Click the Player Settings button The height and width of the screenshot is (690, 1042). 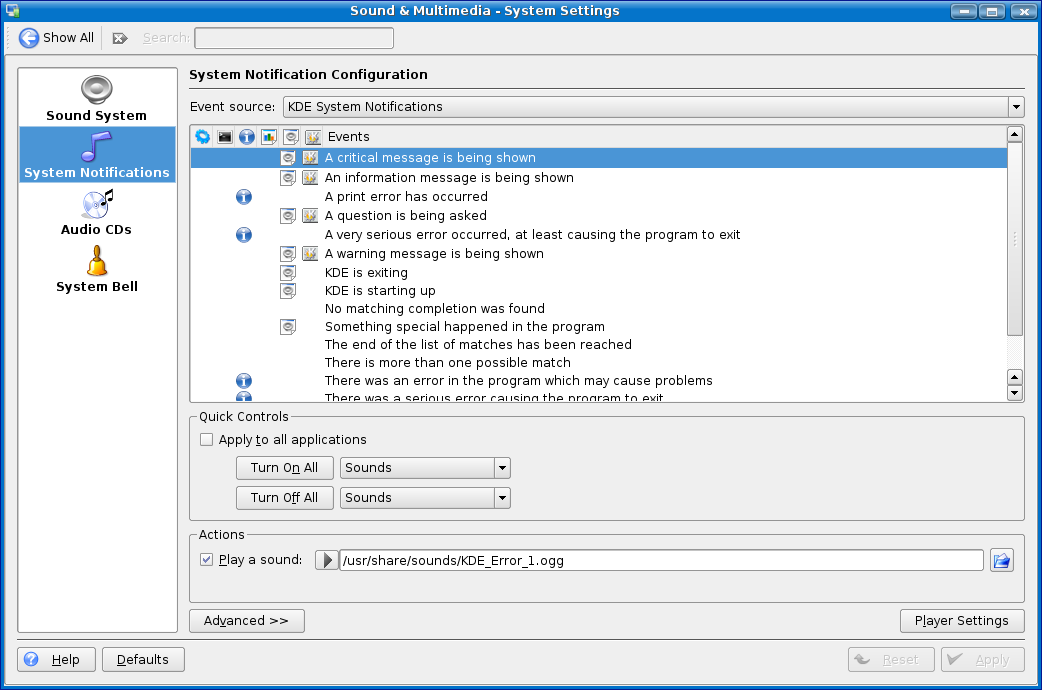pyautogui.click(x=961, y=621)
